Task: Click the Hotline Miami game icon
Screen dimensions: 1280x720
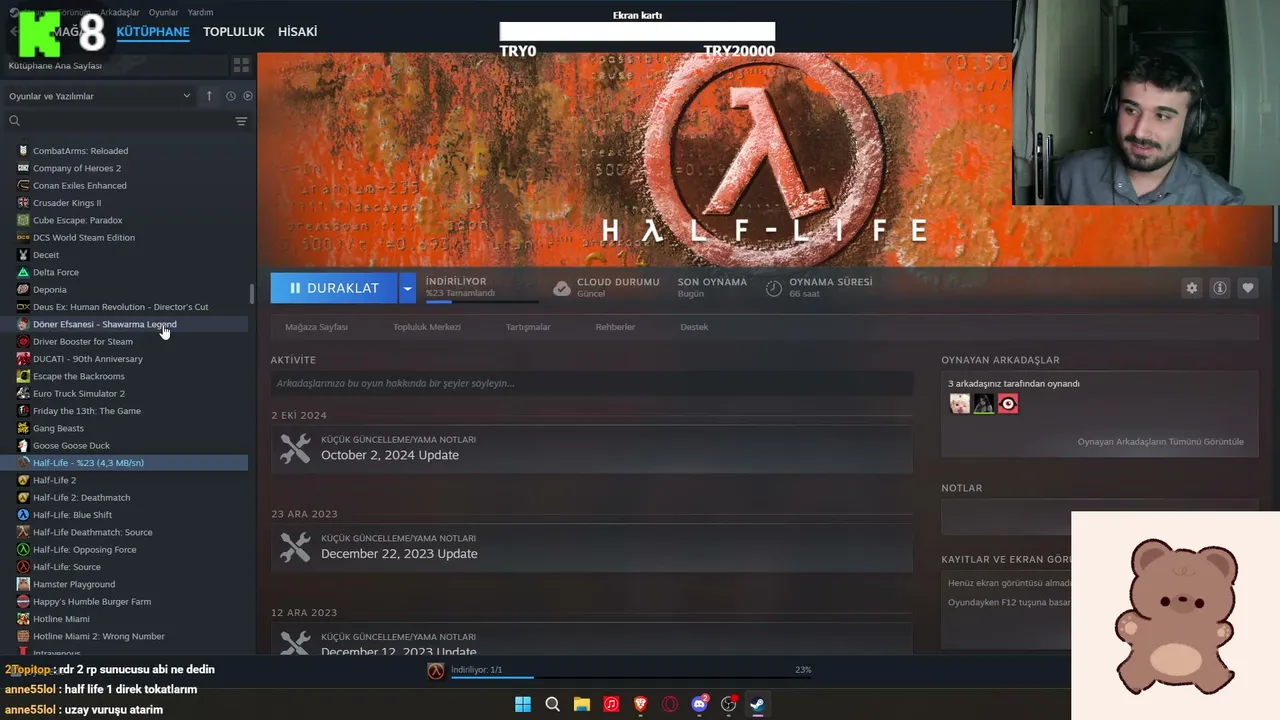Action: coord(23,619)
